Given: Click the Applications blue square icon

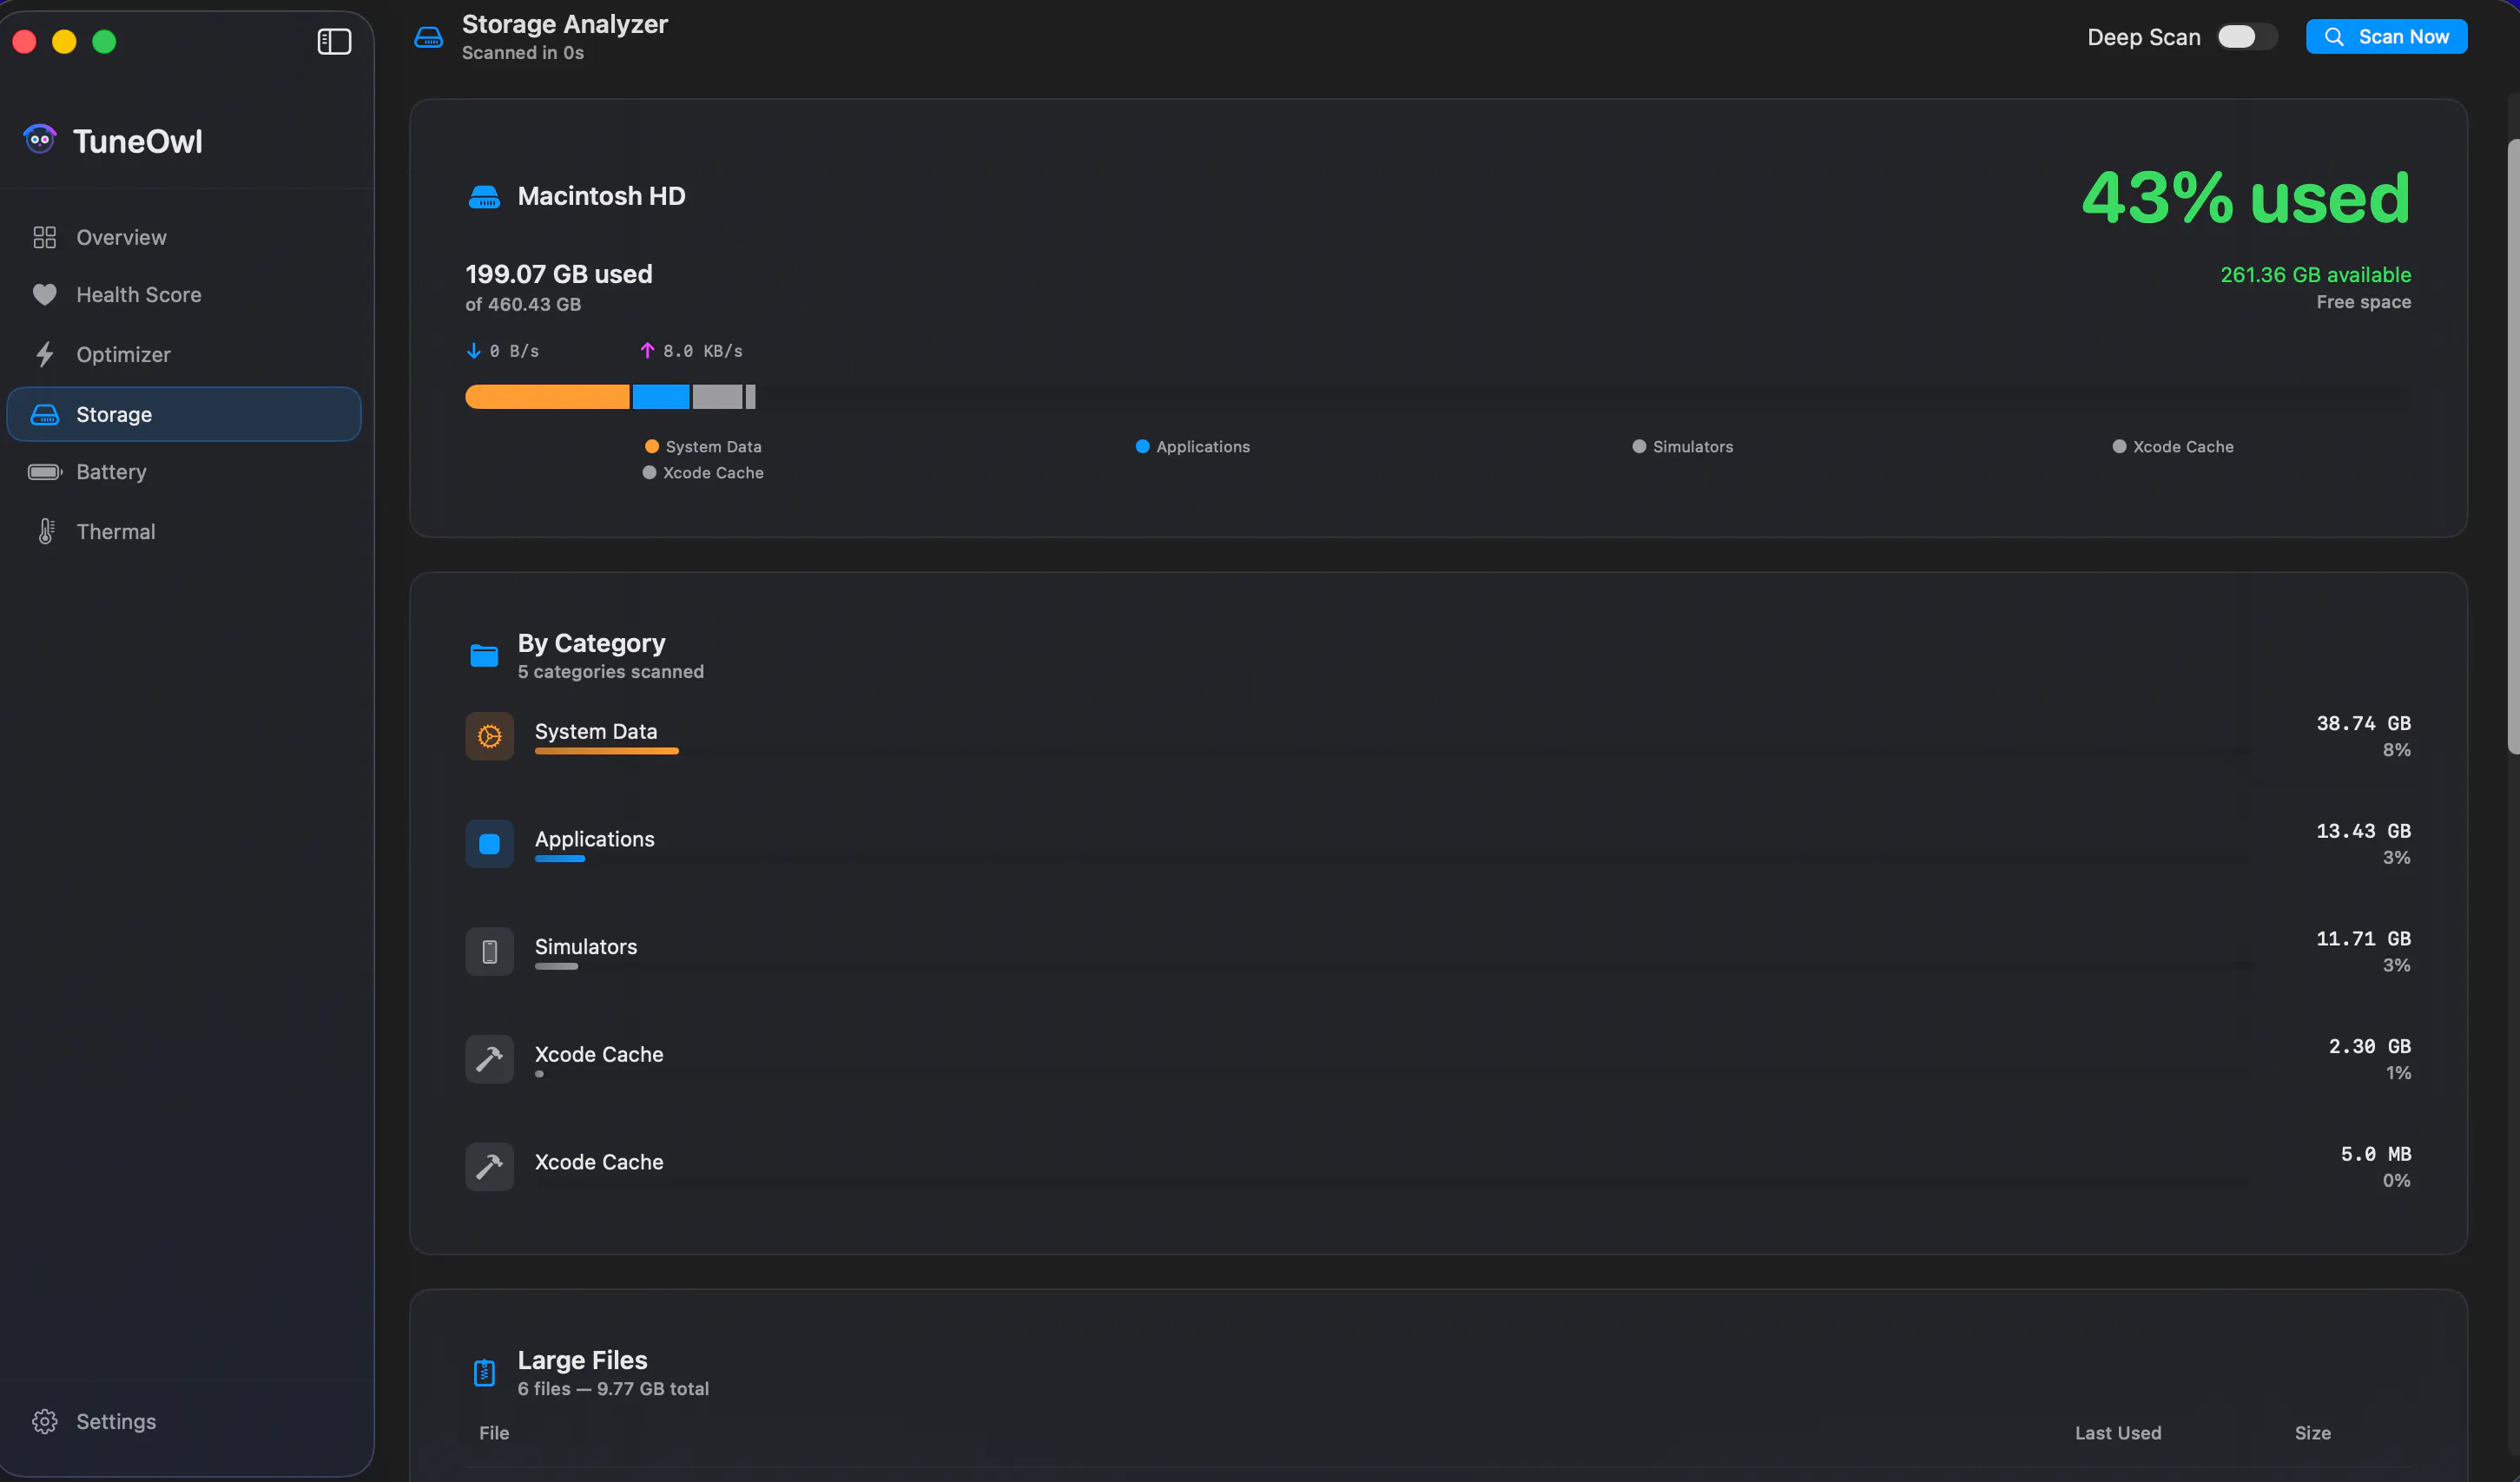Looking at the screenshot, I should click(489, 844).
